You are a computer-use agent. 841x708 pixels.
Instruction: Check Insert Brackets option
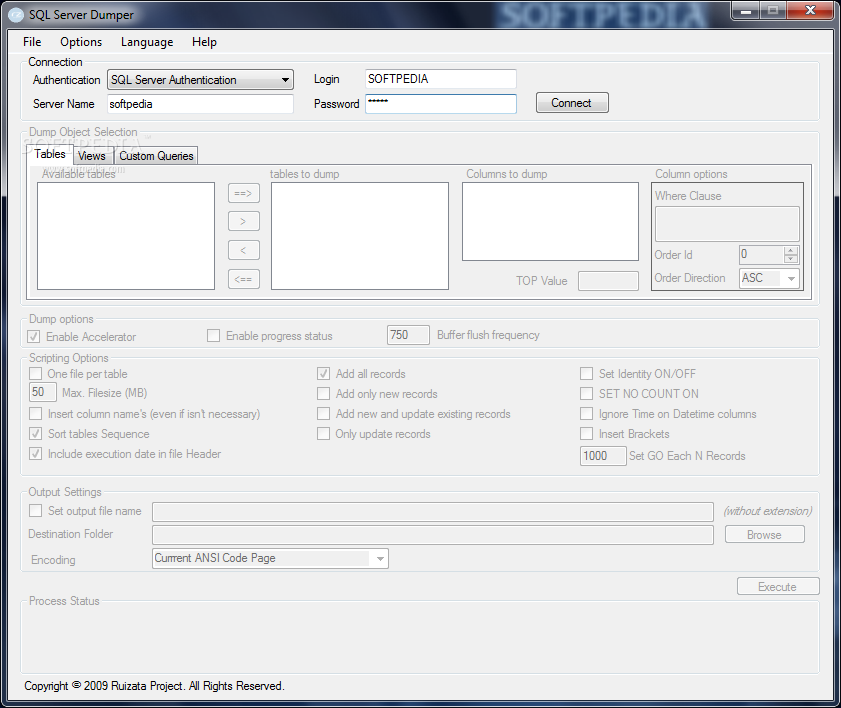pyautogui.click(x=587, y=434)
